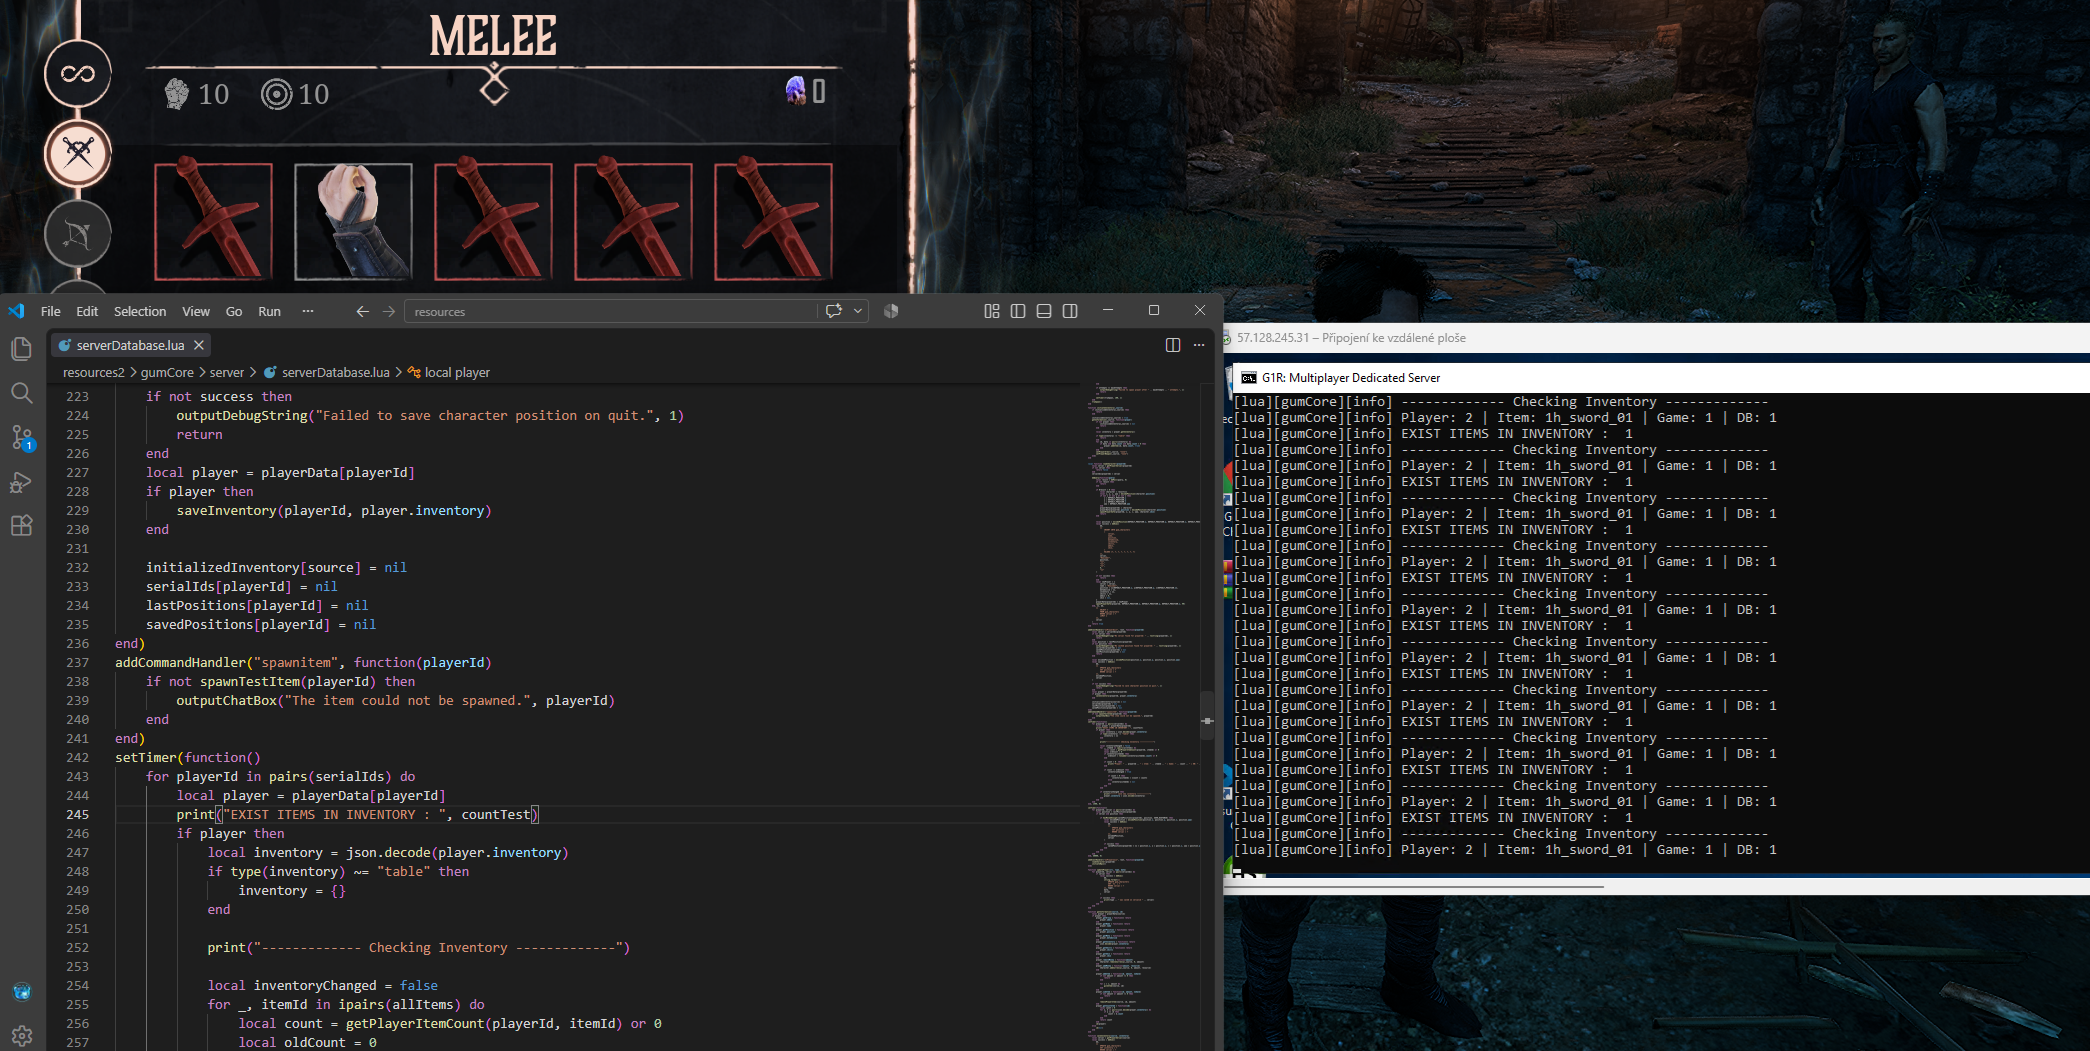This screenshot has width=2090, height=1051.
Task: Open Copilot chat from the title bar
Action: [834, 311]
